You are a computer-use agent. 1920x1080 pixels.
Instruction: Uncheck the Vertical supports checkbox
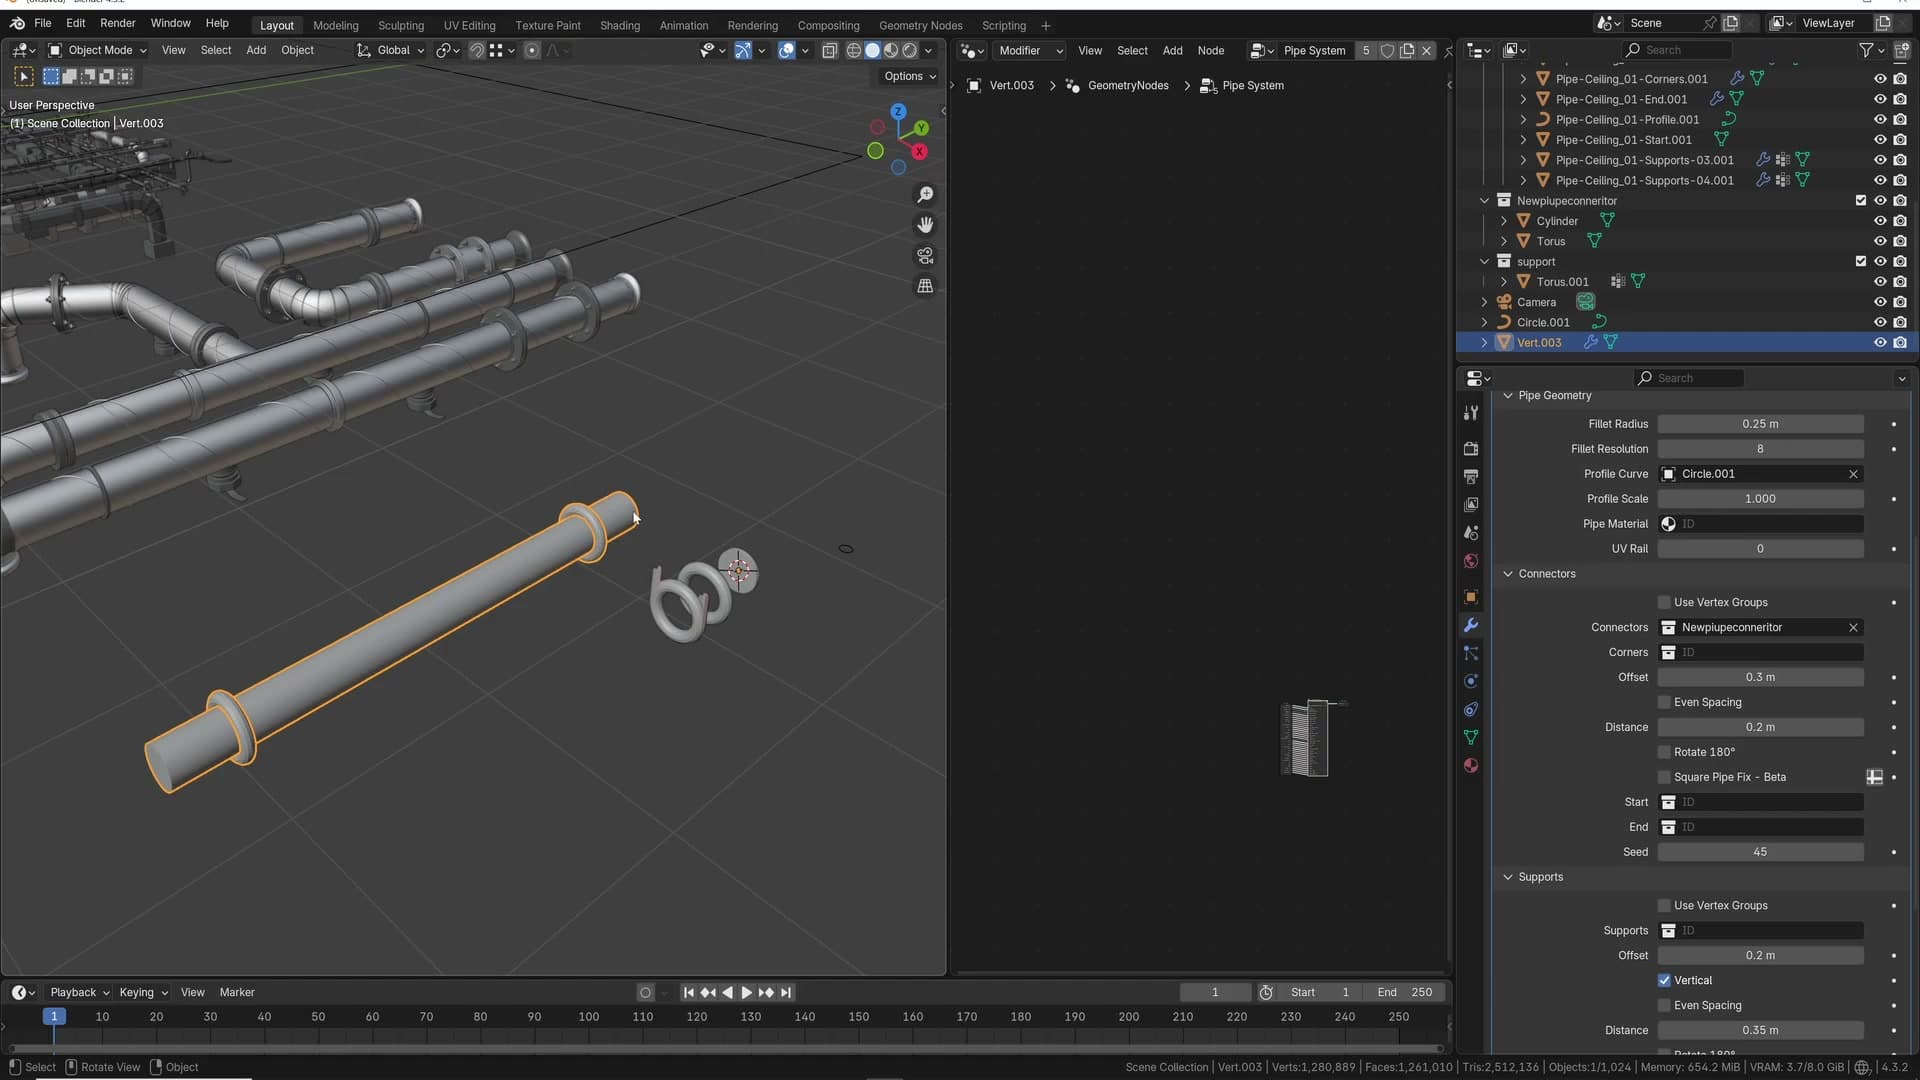(1664, 980)
